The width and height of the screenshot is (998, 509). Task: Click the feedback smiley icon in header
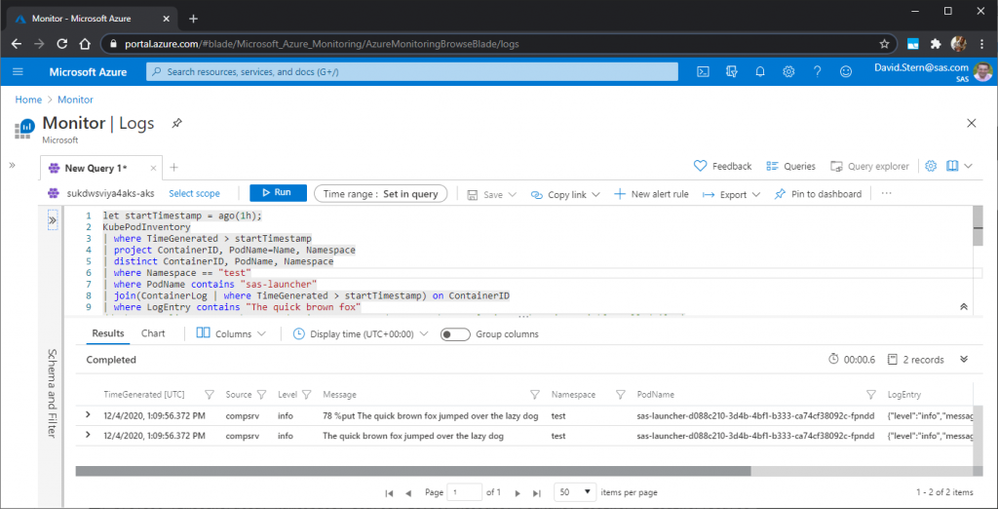pyautogui.click(x=846, y=72)
